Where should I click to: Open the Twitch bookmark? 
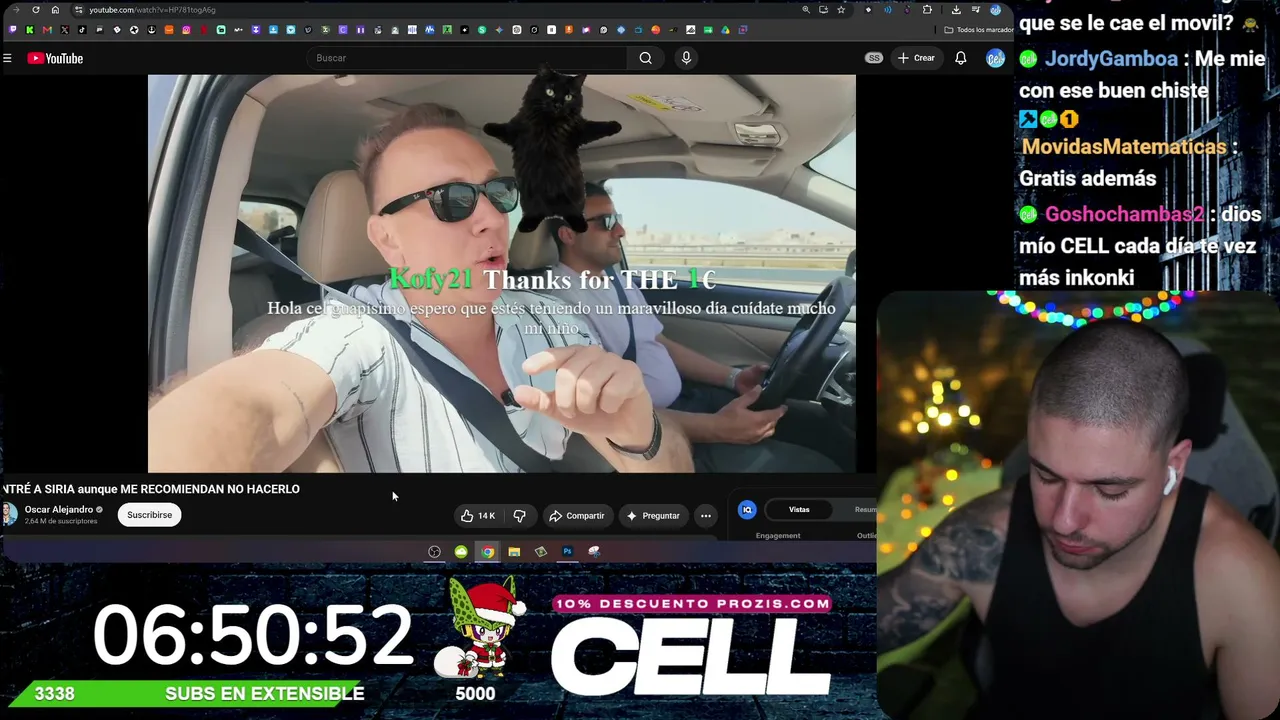12,30
